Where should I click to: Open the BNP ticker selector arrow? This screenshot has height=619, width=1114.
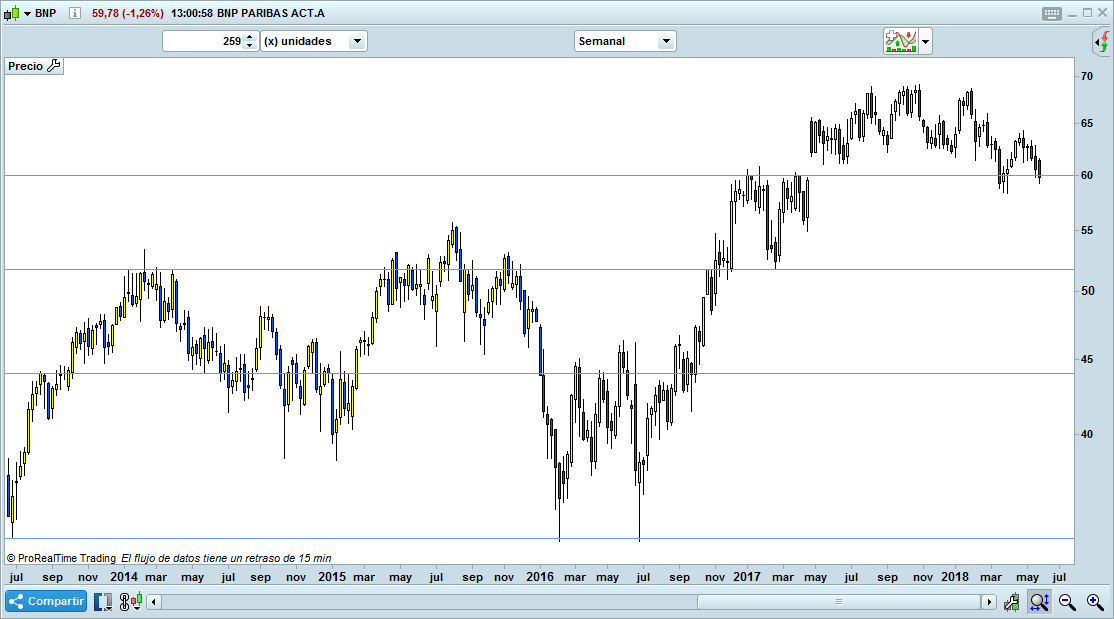[27, 14]
